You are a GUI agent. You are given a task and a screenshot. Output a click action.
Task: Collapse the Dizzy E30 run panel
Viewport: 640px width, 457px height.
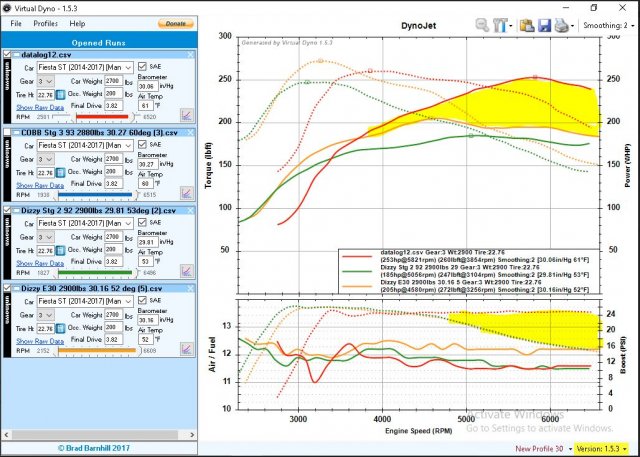pos(16,288)
